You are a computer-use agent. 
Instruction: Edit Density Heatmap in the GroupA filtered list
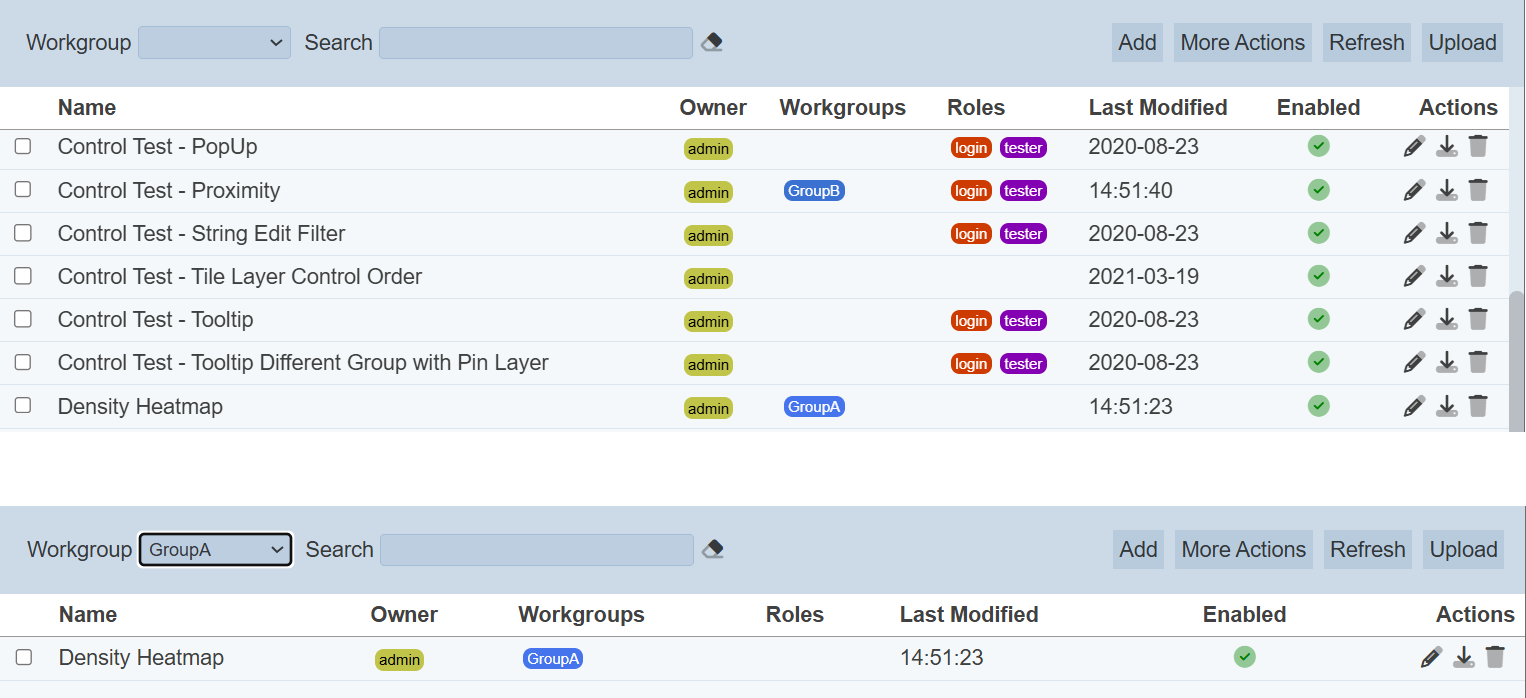click(x=1431, y=657)
